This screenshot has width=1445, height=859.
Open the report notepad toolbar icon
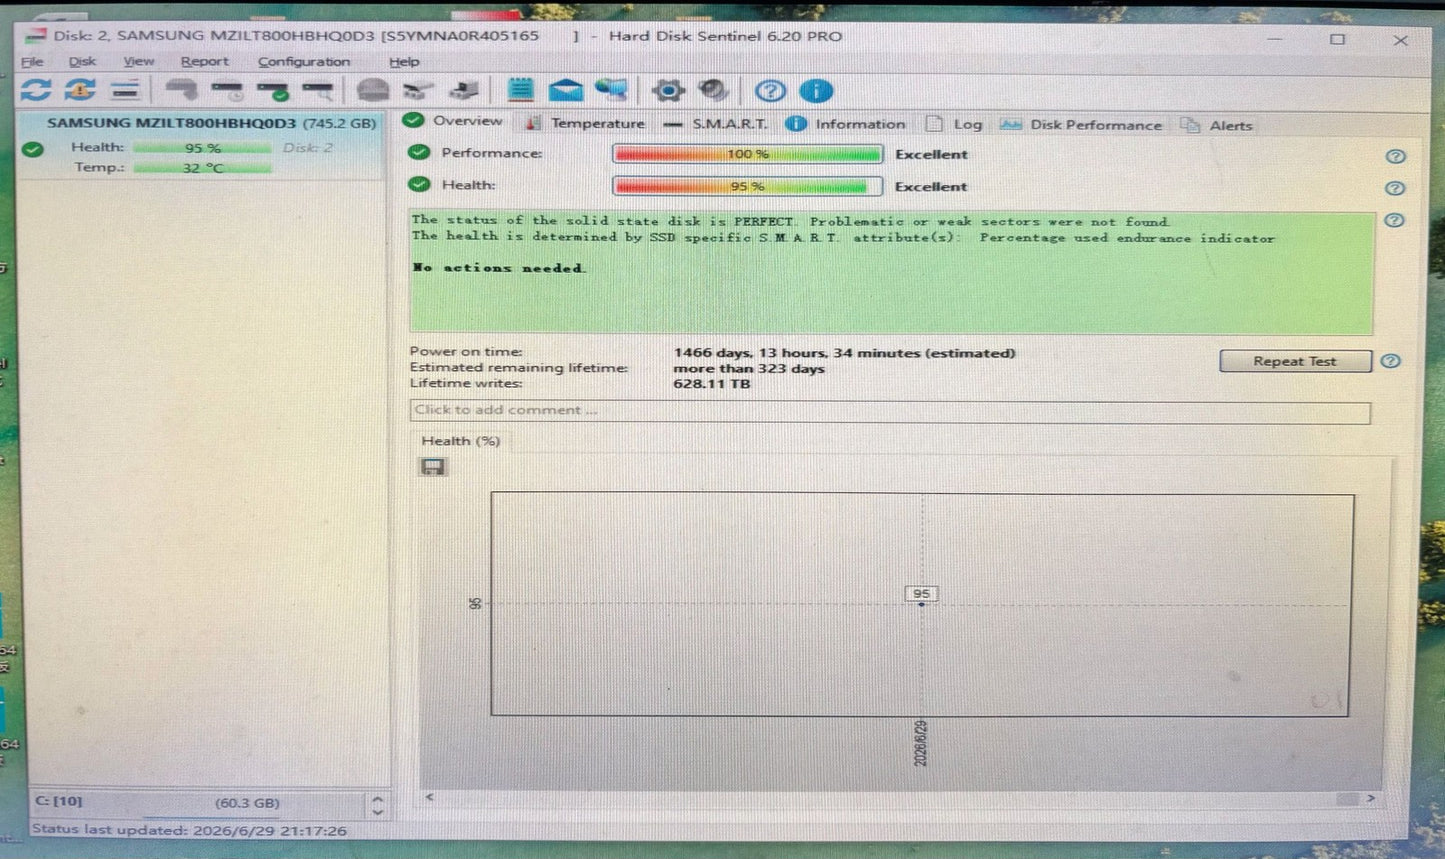pos(520,91)
